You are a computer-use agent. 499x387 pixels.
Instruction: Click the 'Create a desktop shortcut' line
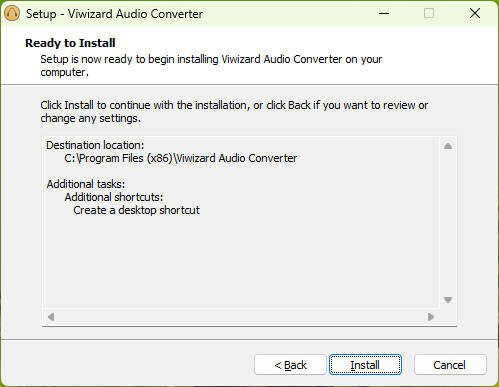[136, 210]
